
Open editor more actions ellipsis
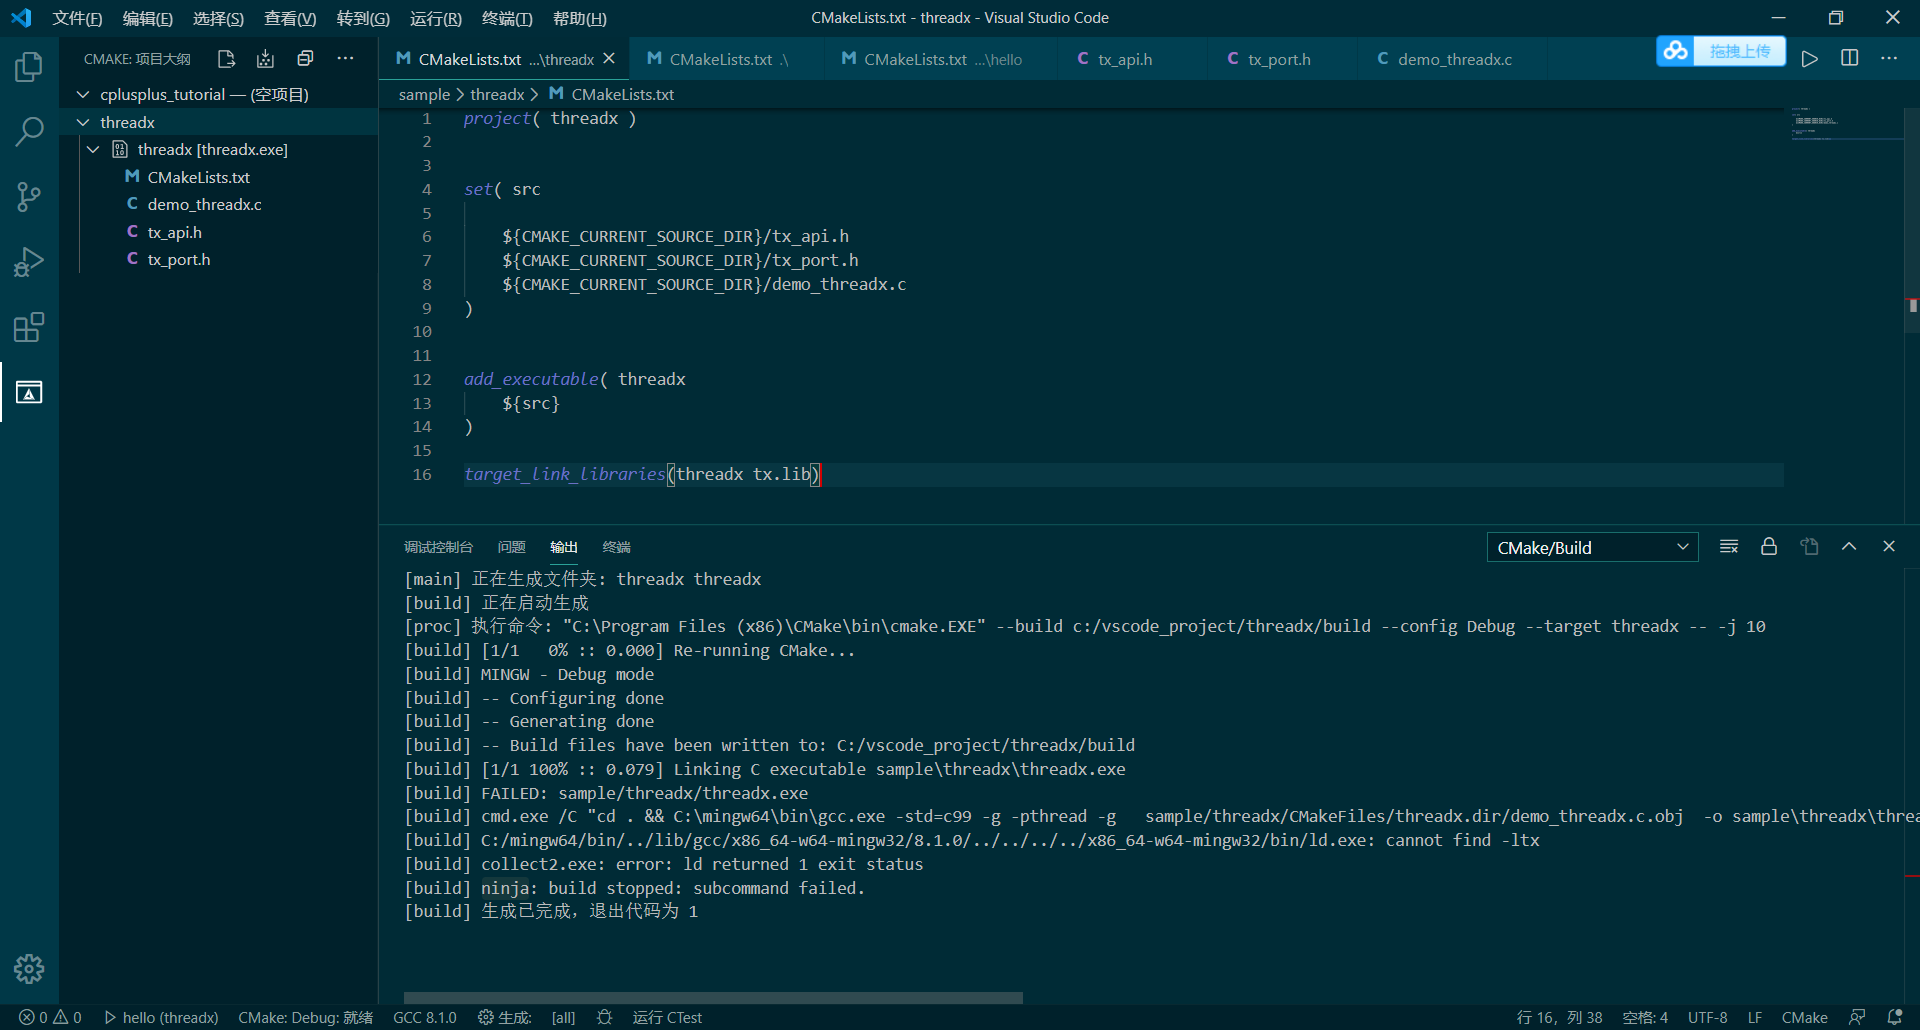click(x=1889, y=59)
